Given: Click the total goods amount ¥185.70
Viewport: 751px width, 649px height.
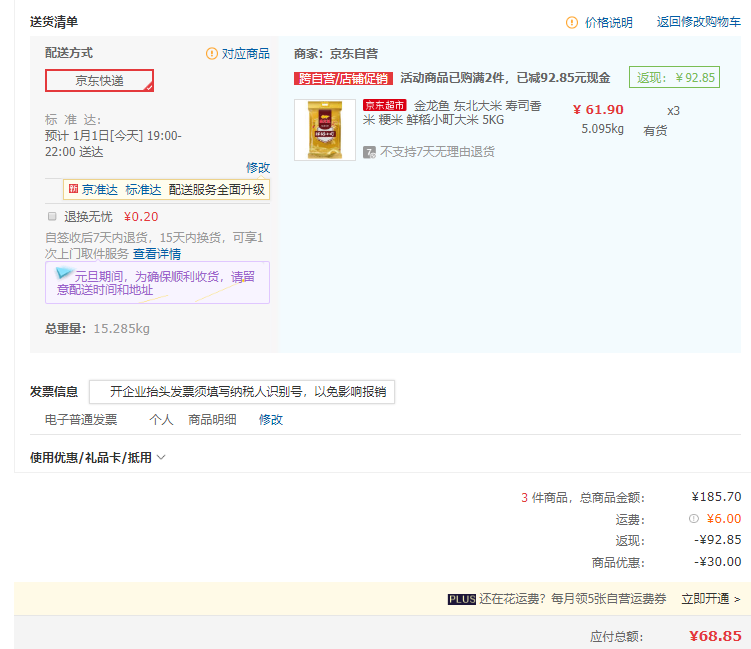Looking at the screenshot, I should pyautogui.click(x=717, y=497).
